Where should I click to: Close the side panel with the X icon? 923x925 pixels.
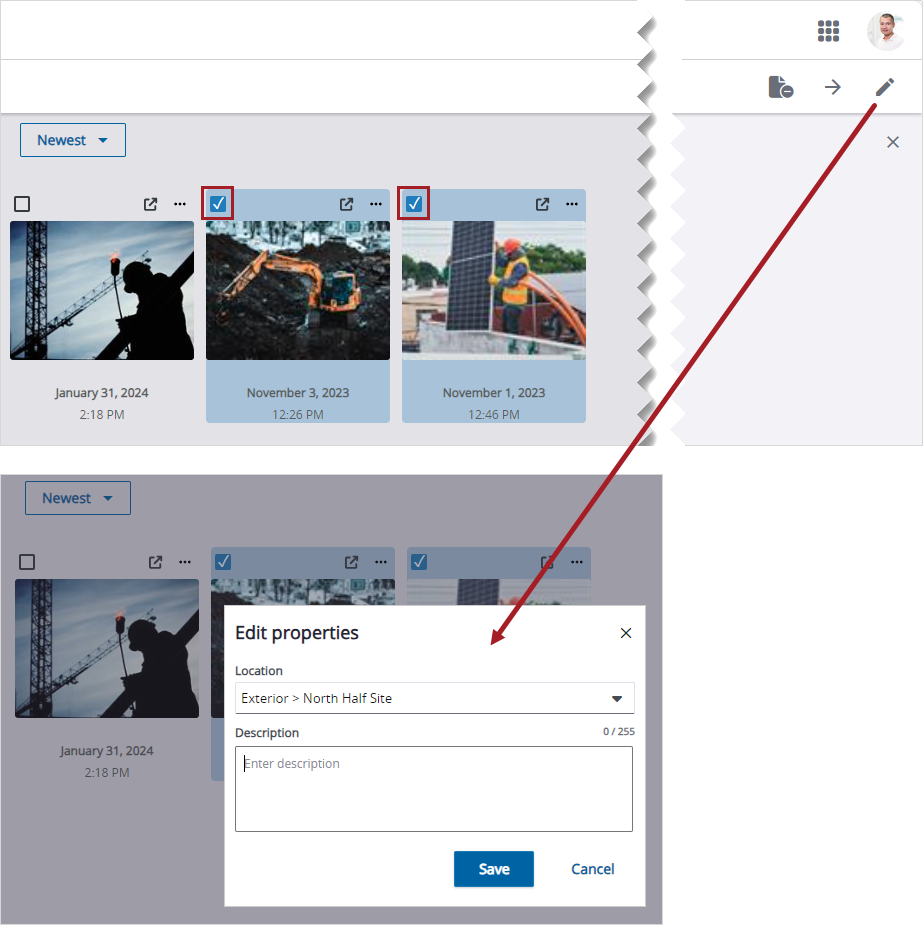pyautogui.click(x=893, y=142)
